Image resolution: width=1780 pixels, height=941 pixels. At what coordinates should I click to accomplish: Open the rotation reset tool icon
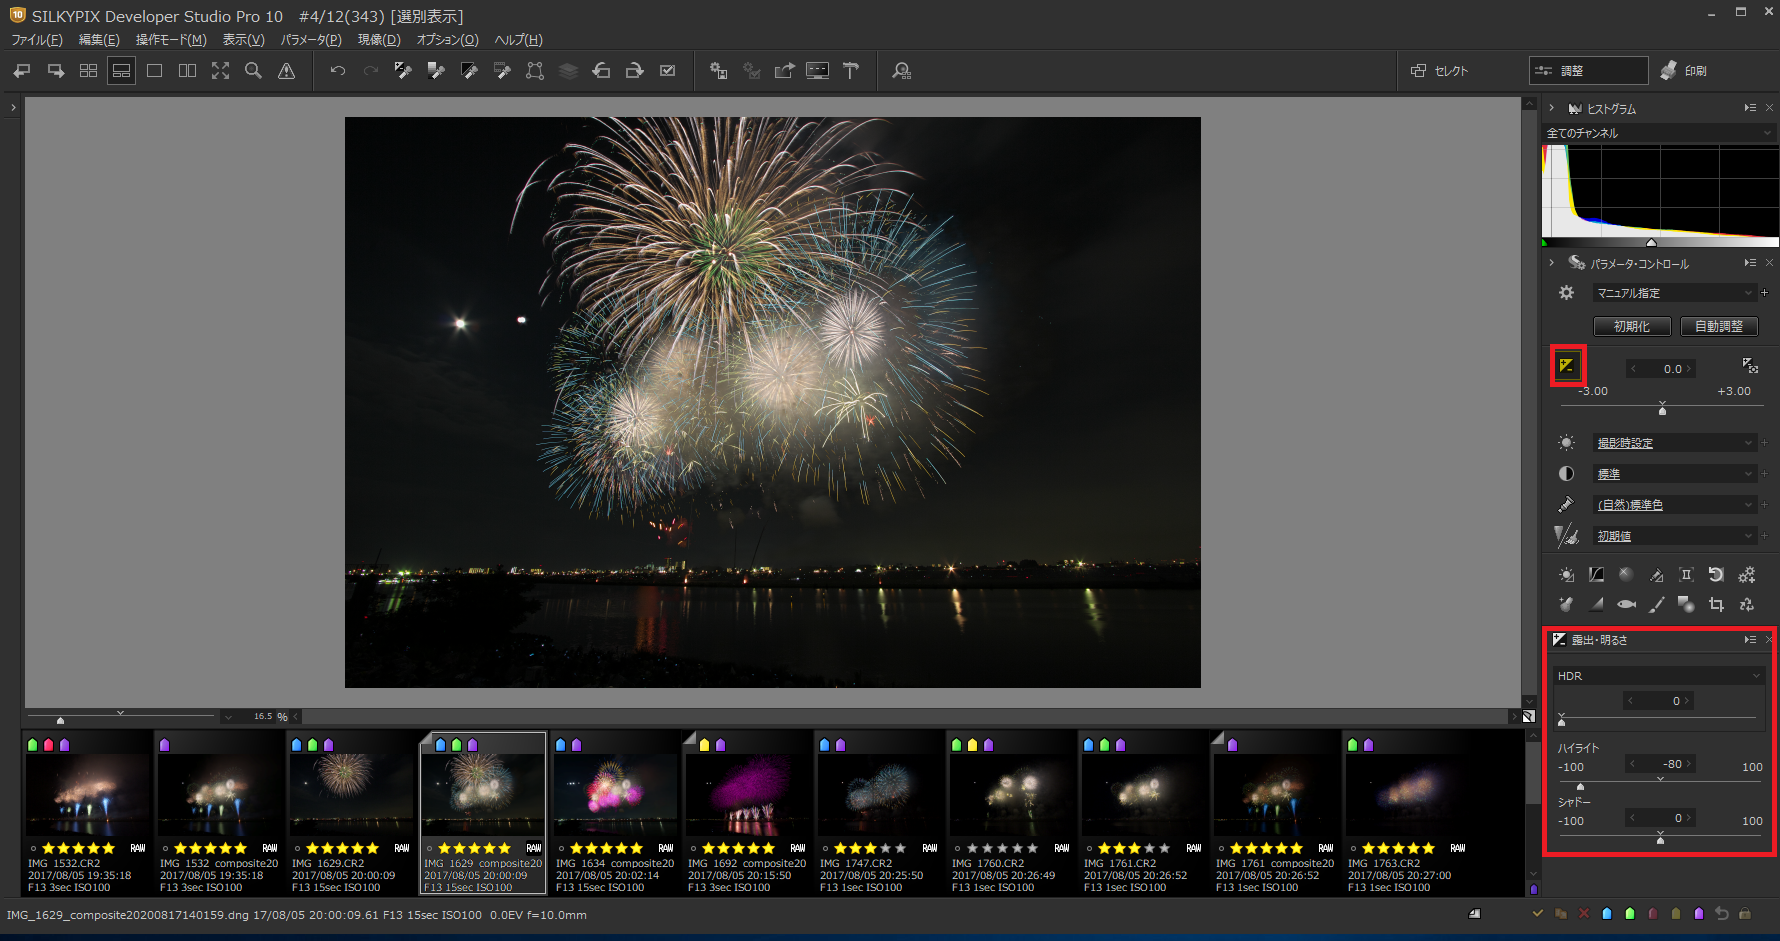[x=1716, y=575]
